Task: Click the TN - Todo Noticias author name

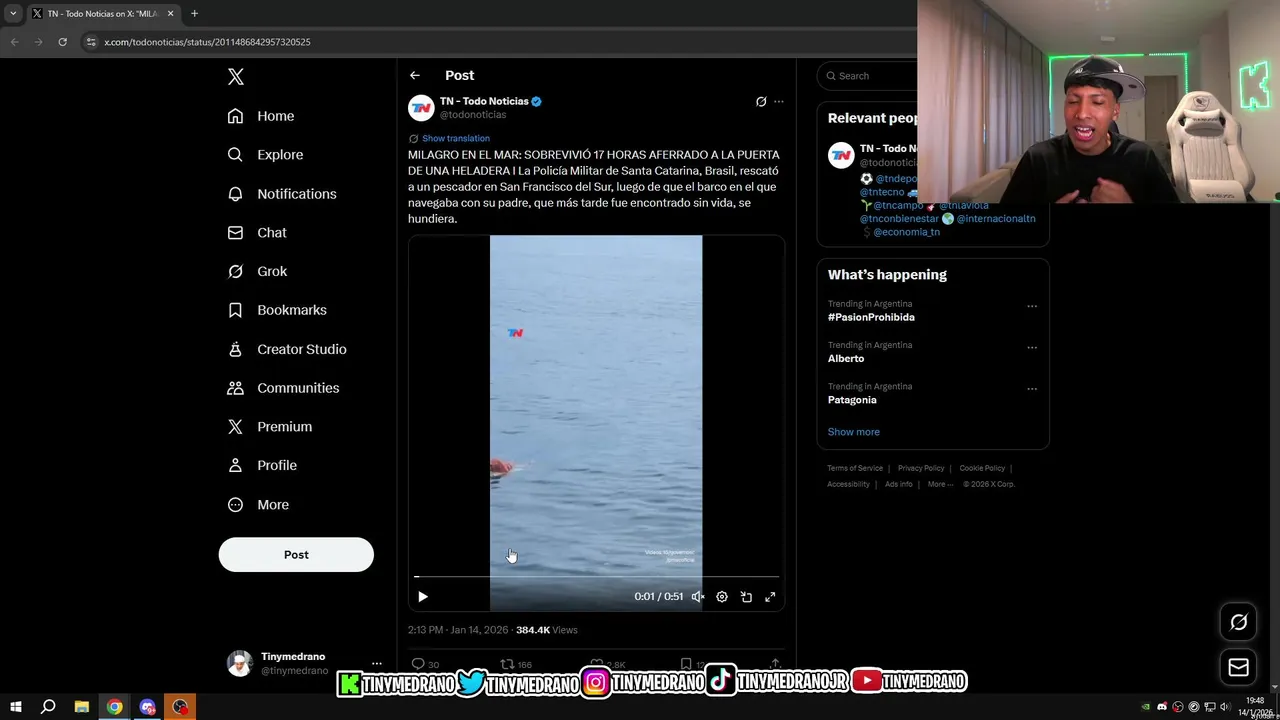Action: tap(484, 101)
